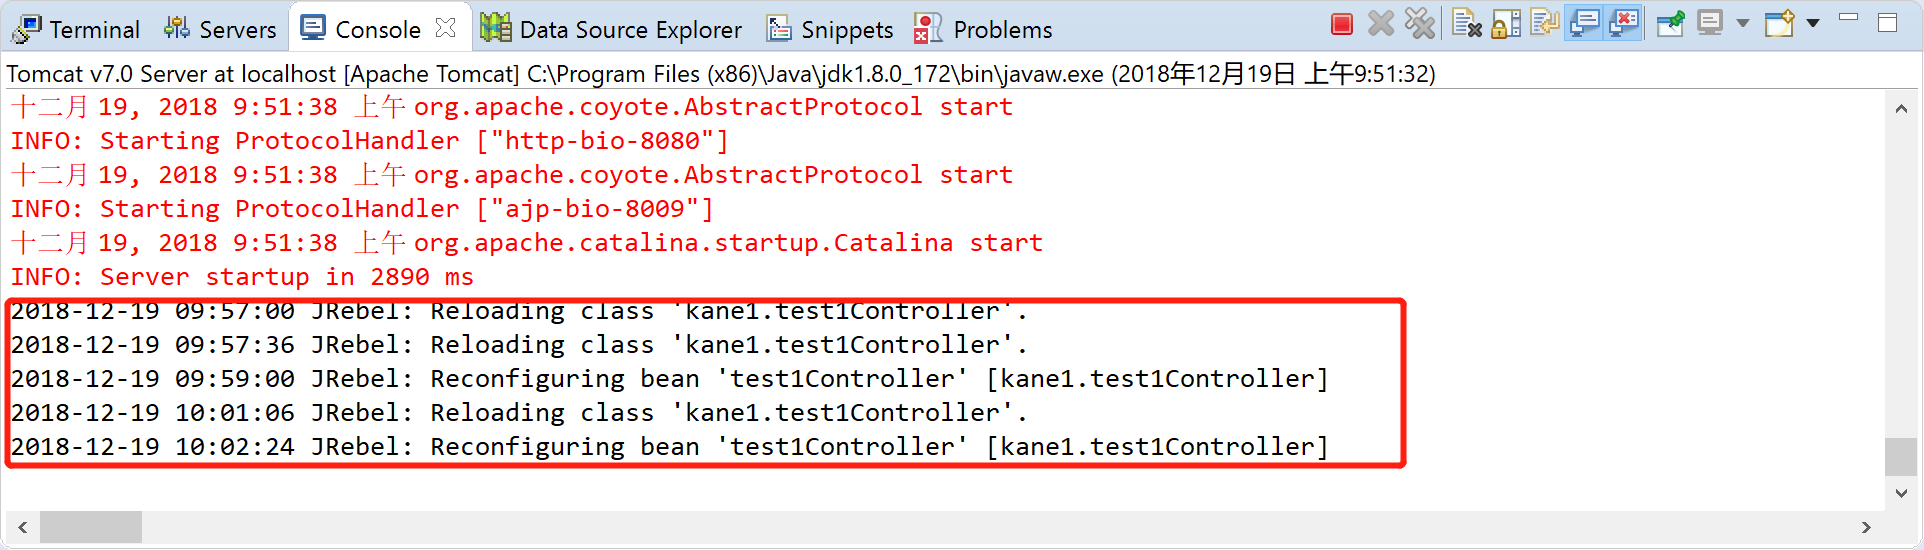Image resolution: width=1924 pixels, height=550 pixels.
Task: Click the horizontal scrollbar thumb
Action: pos(91,527)
